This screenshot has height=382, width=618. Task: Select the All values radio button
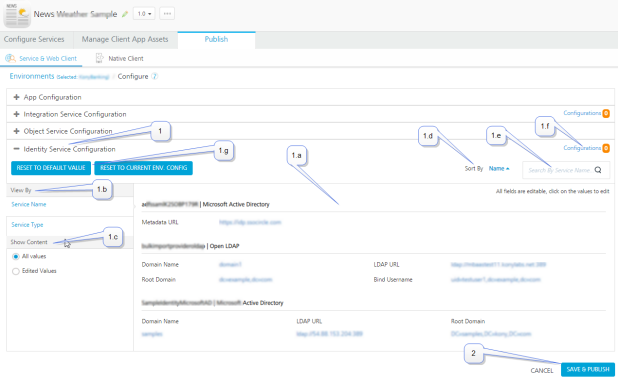tap(16, 257)
